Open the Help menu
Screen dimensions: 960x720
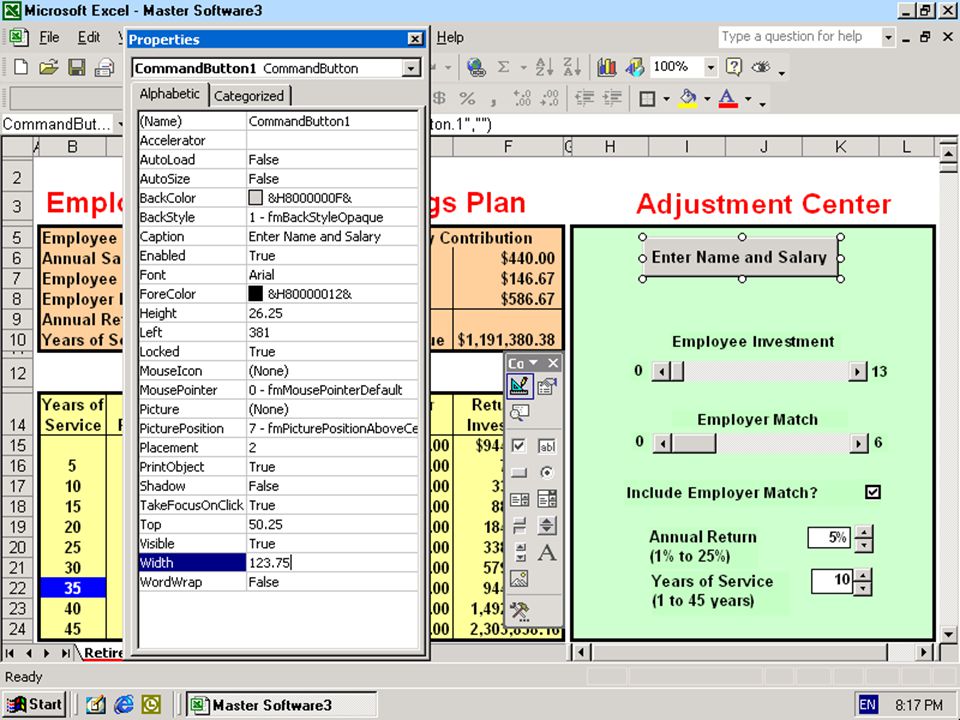pos(450,37)
